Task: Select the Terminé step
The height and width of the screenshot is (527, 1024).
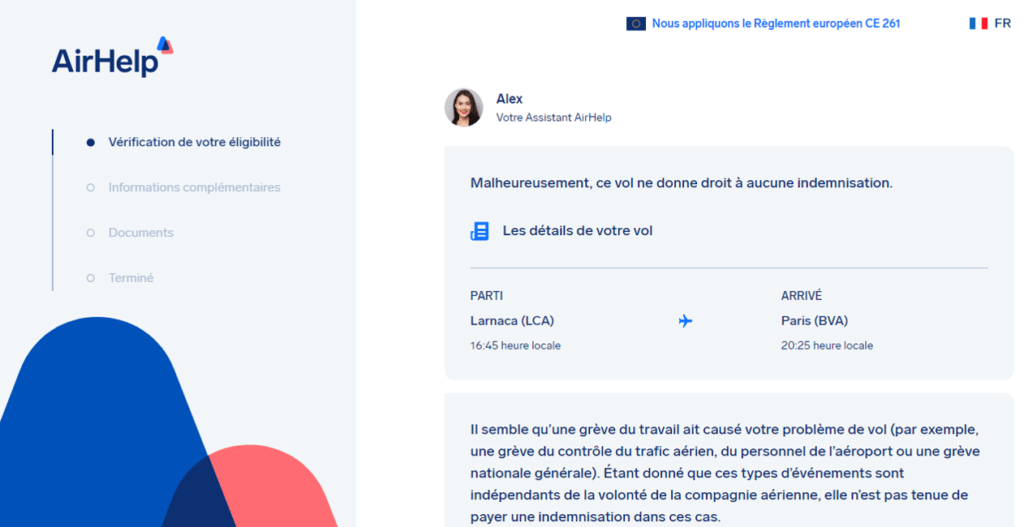Action: click(131, 278)
